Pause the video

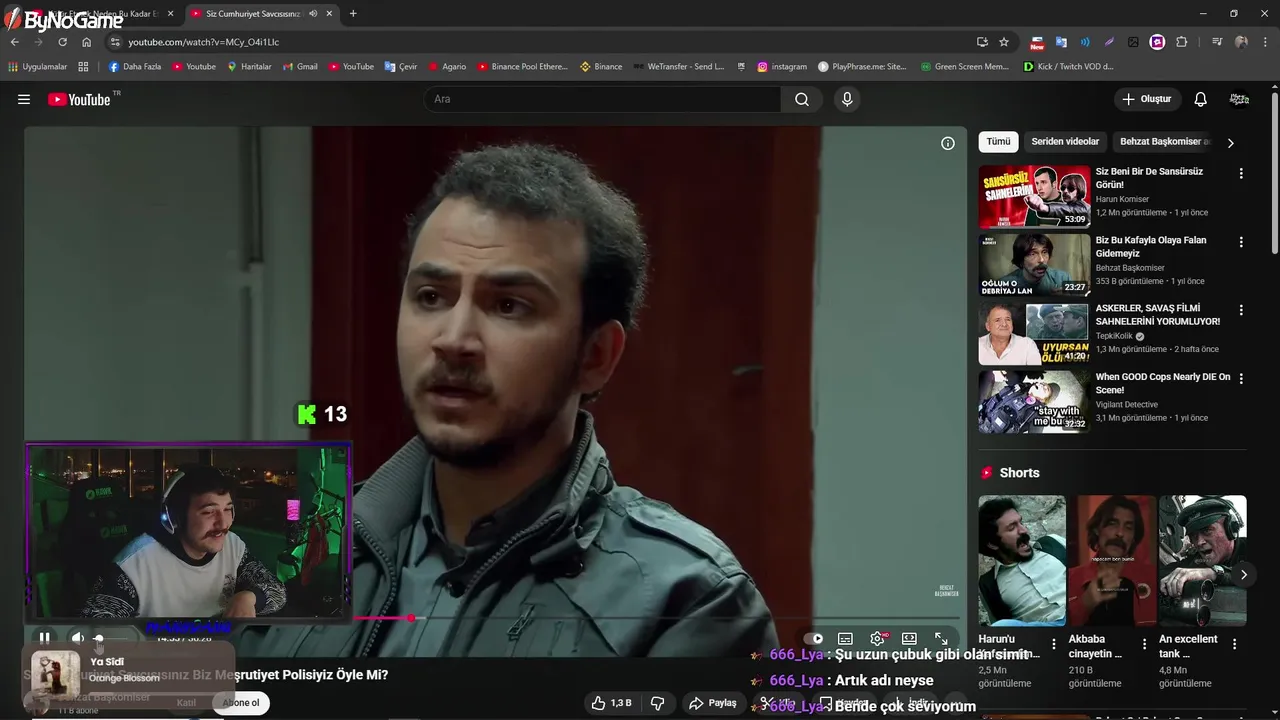44,638
